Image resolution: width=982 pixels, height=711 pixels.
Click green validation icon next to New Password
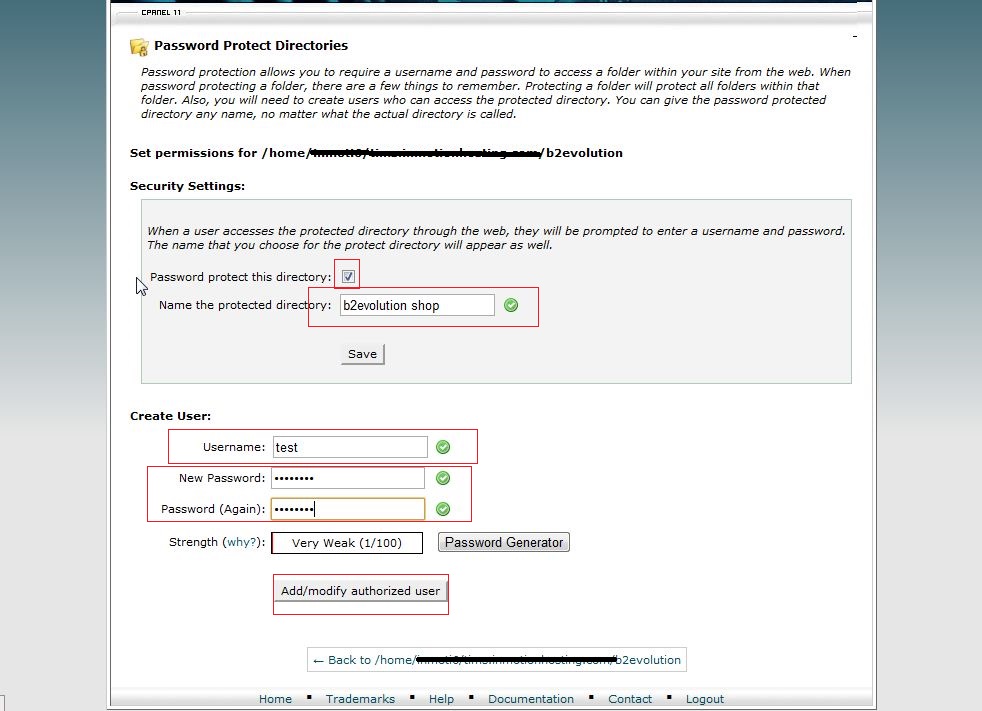coord(443,478)
